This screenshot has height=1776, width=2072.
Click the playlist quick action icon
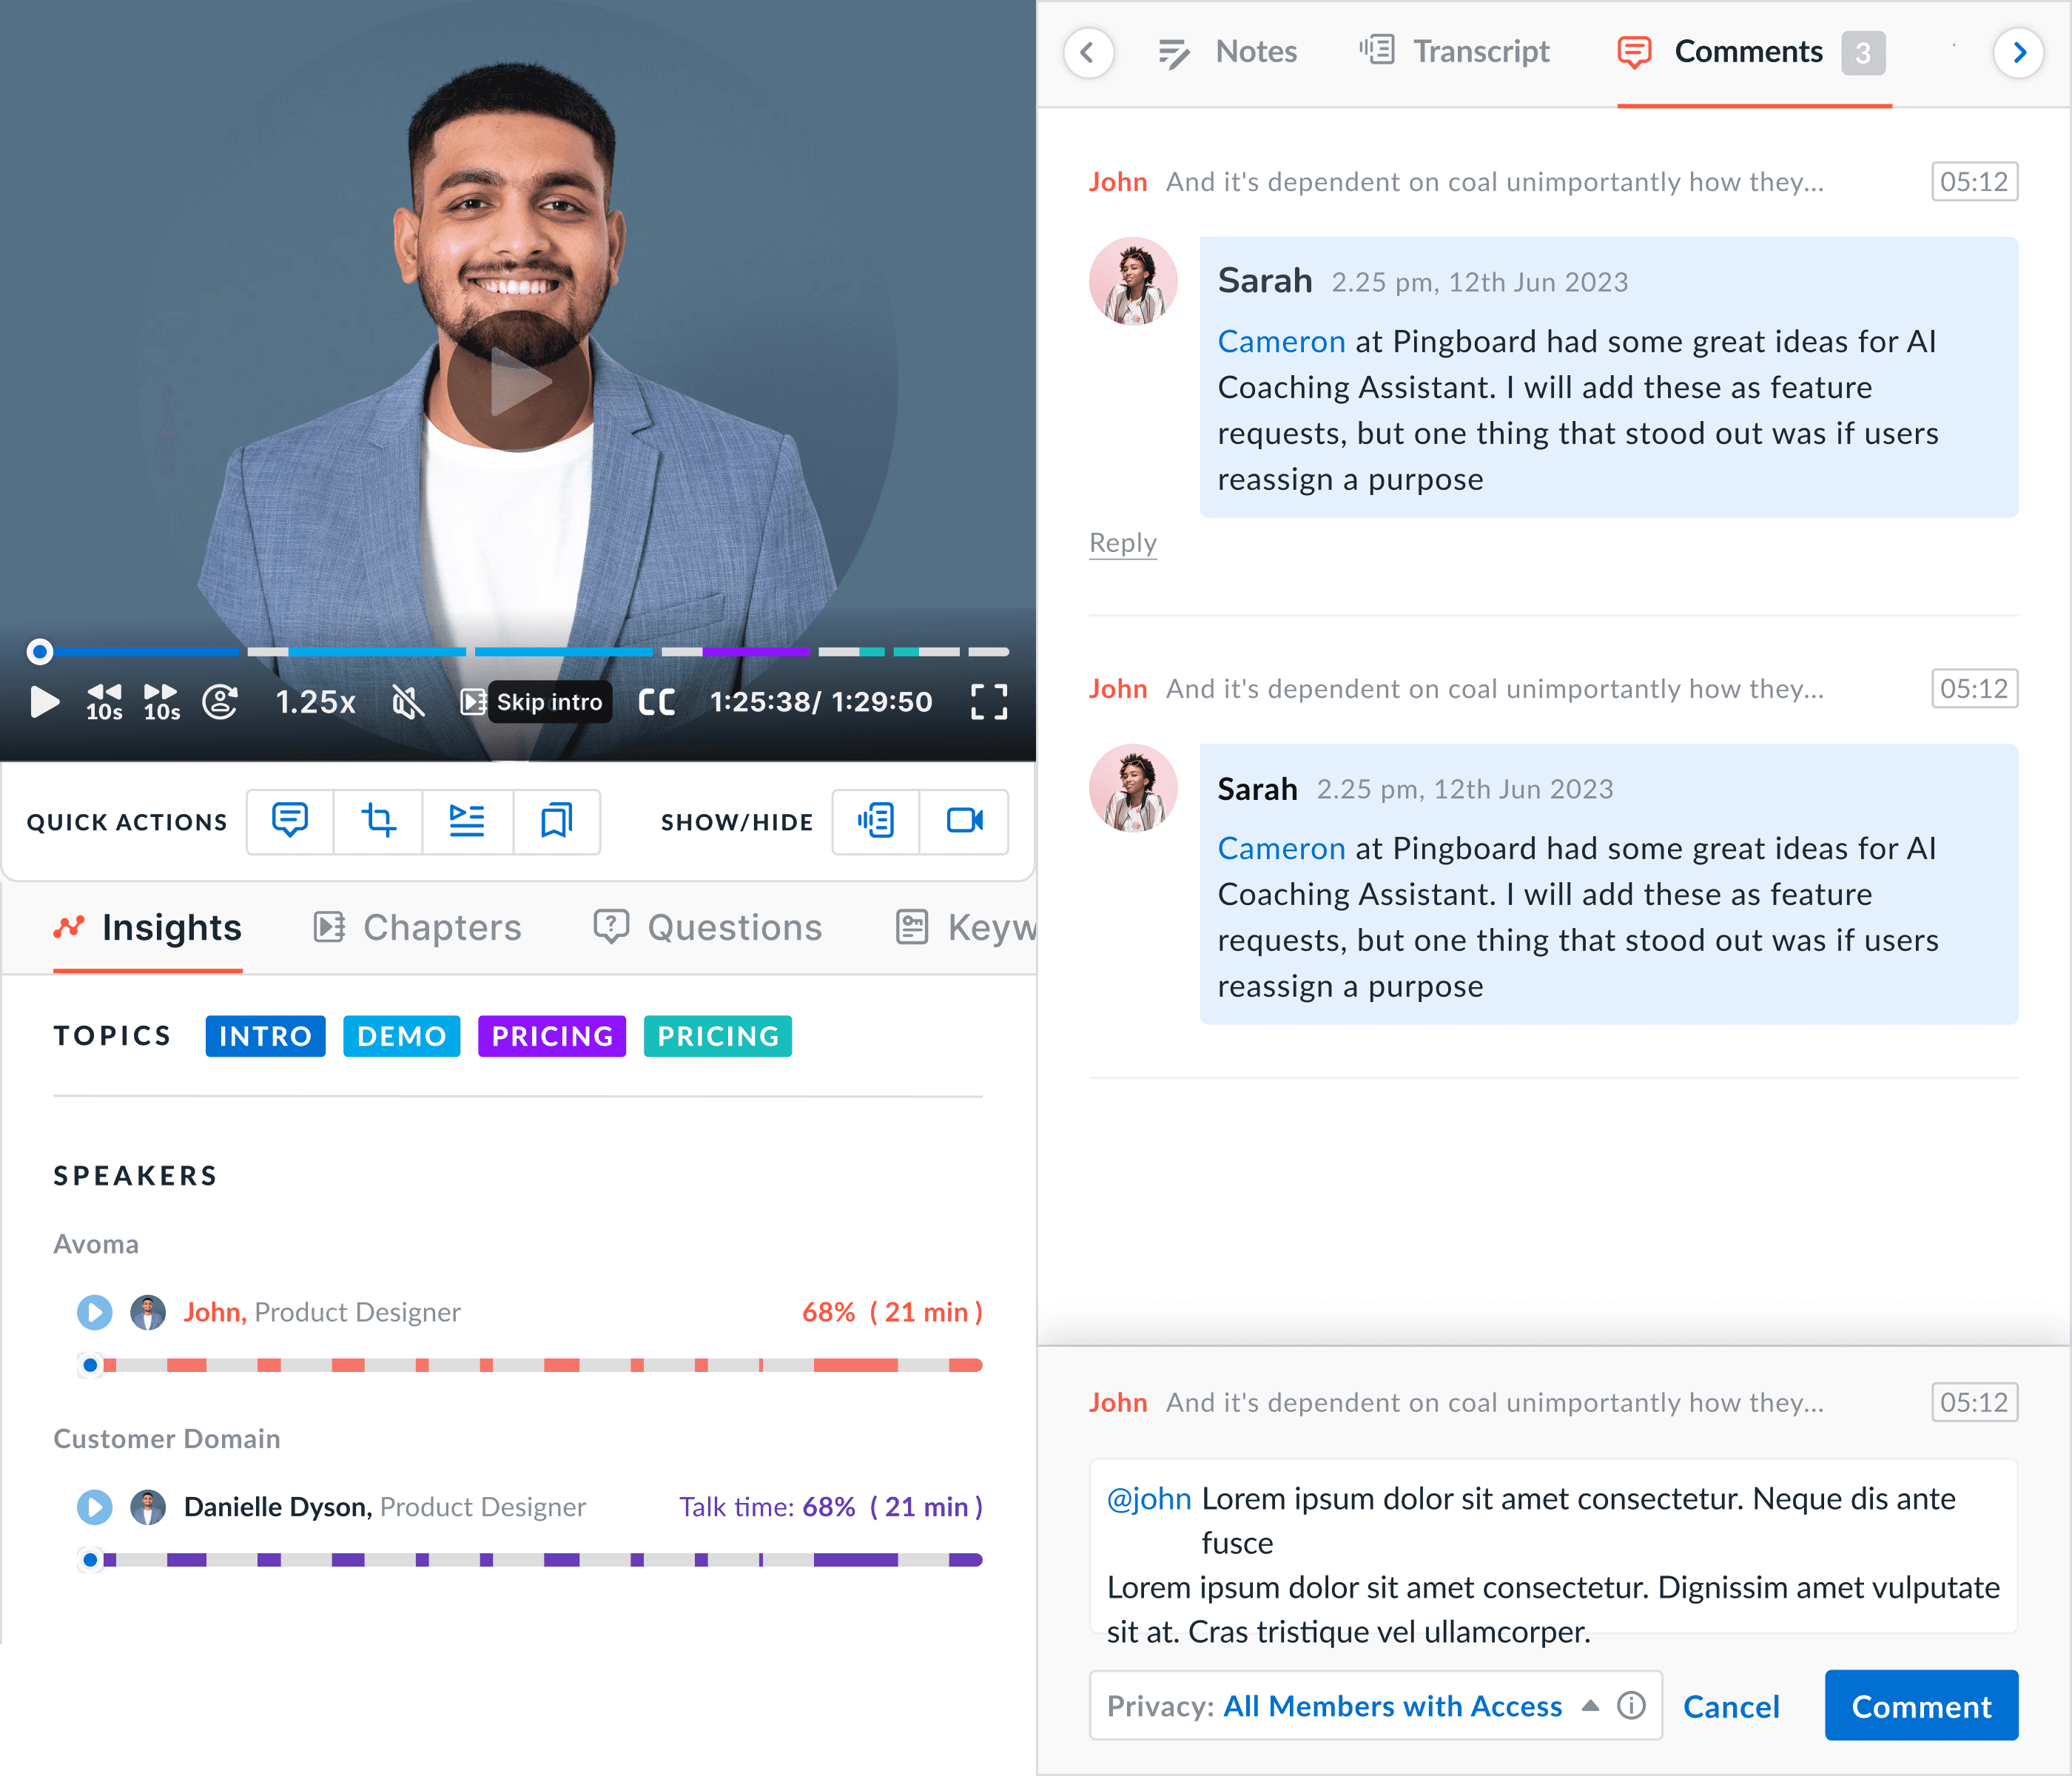pos(467,821)
